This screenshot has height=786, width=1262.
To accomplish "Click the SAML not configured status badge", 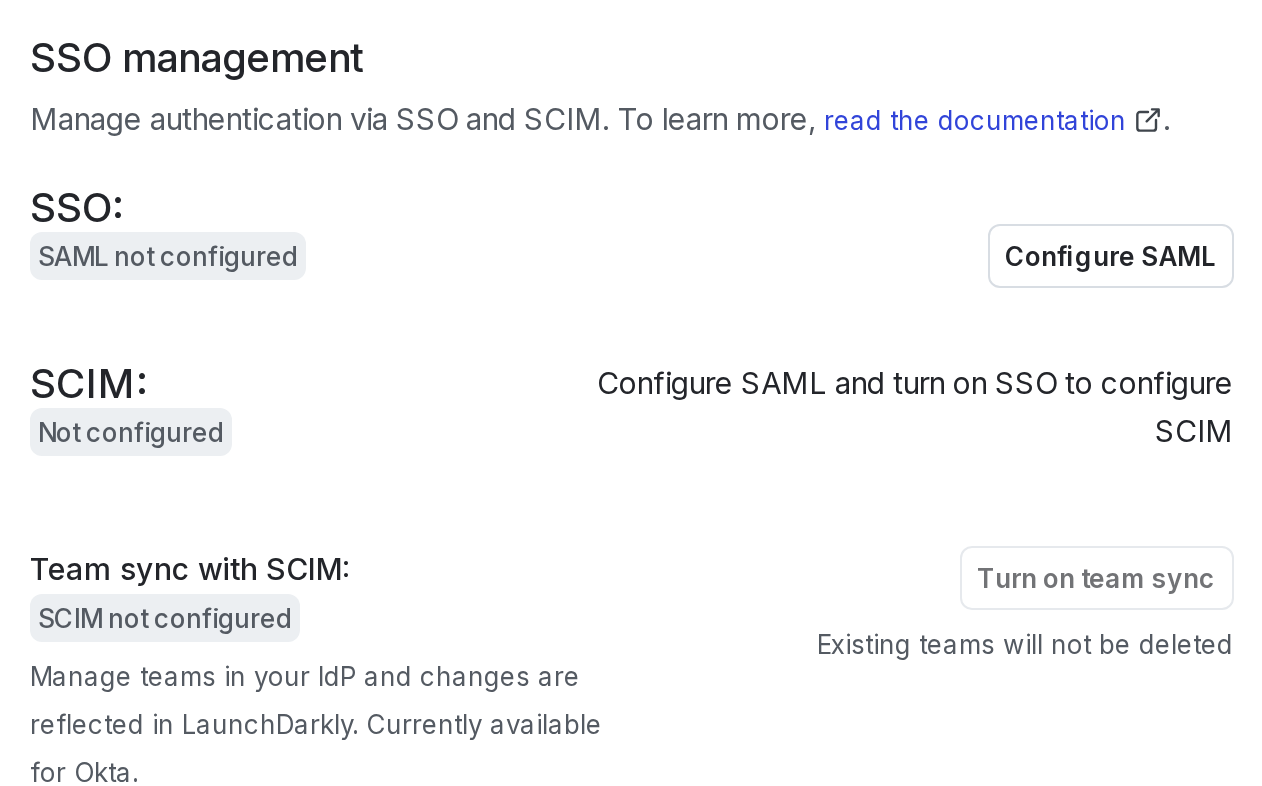I will pyautogui.click(x=167, y=256).
